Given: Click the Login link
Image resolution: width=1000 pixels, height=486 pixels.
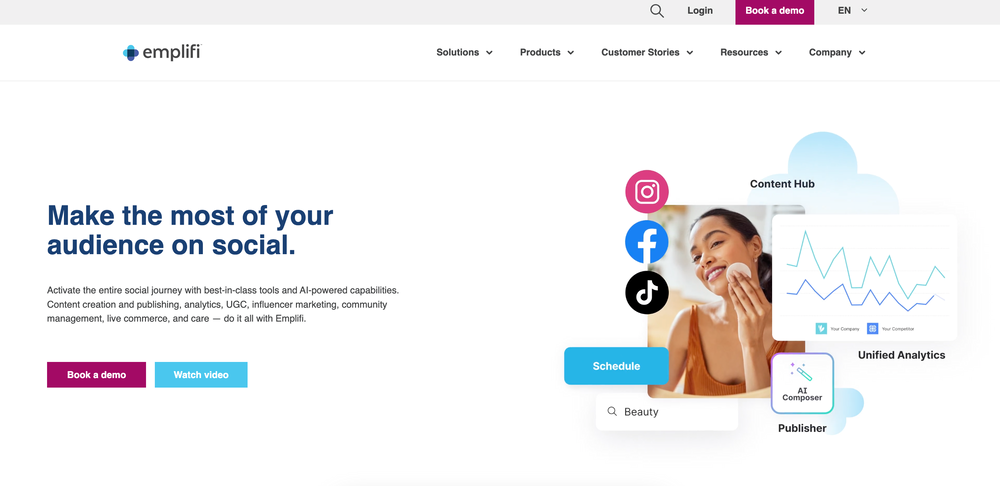Looking at the screenshot, I should 700,11.
